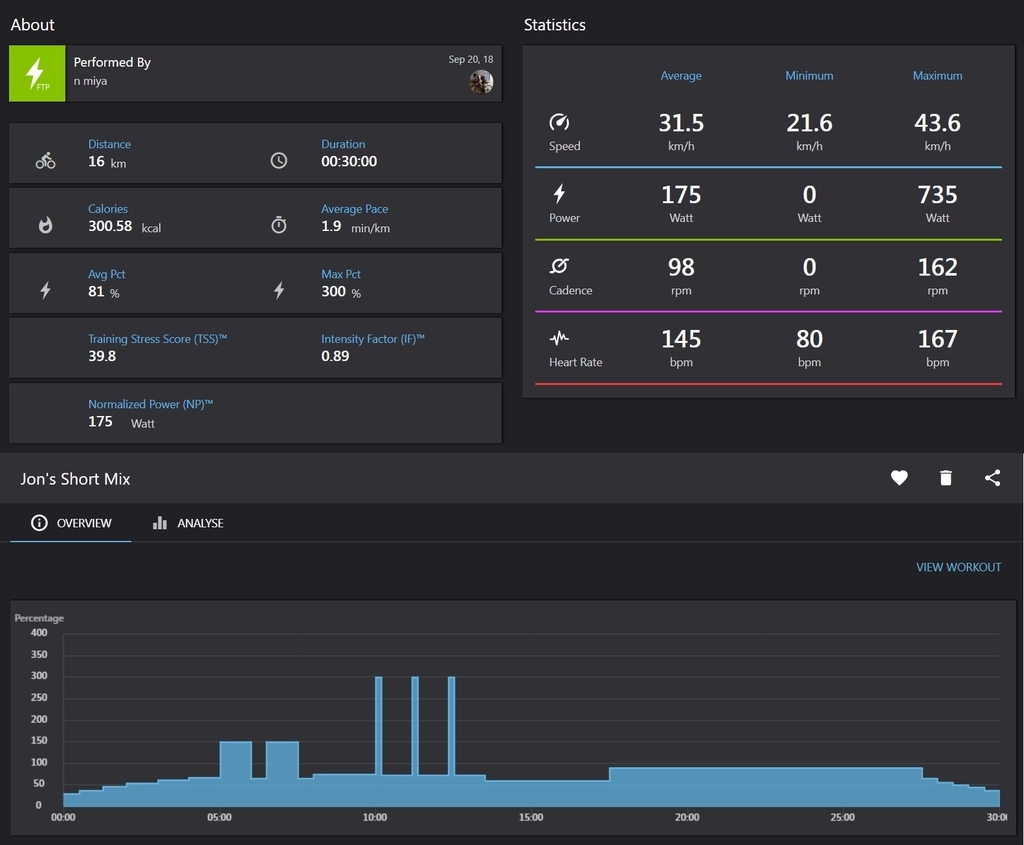This screenshot has height=845, width=1024.
Task: Select the OVERVIEW tab
Action: [71, 523]
